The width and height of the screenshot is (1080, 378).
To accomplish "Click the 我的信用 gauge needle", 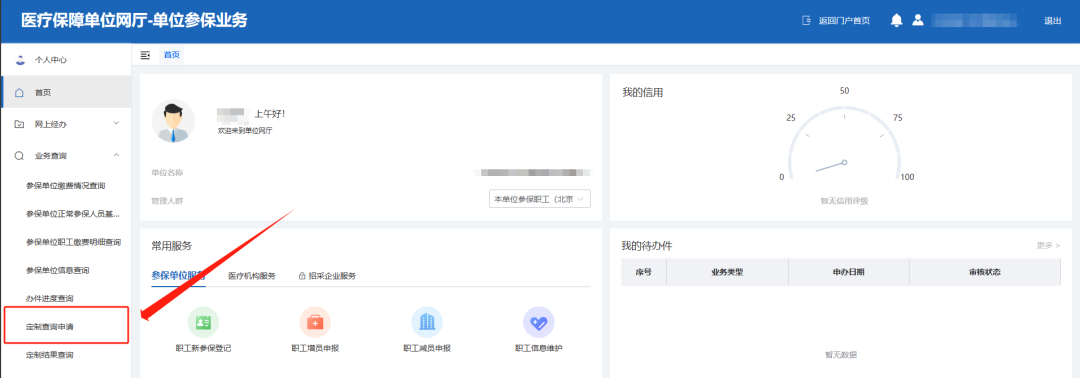I will tap(831, 166).
